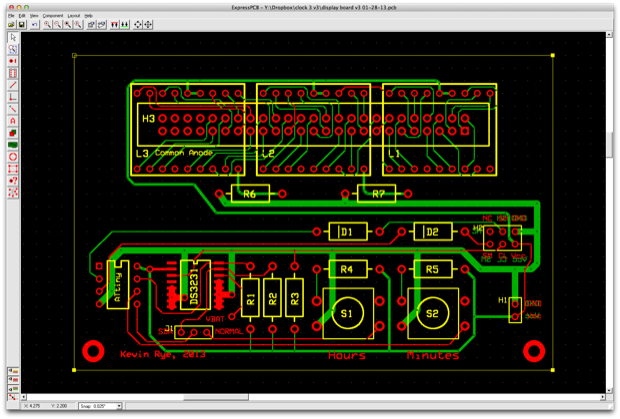Select the place circle tool

tap(13, 157)
